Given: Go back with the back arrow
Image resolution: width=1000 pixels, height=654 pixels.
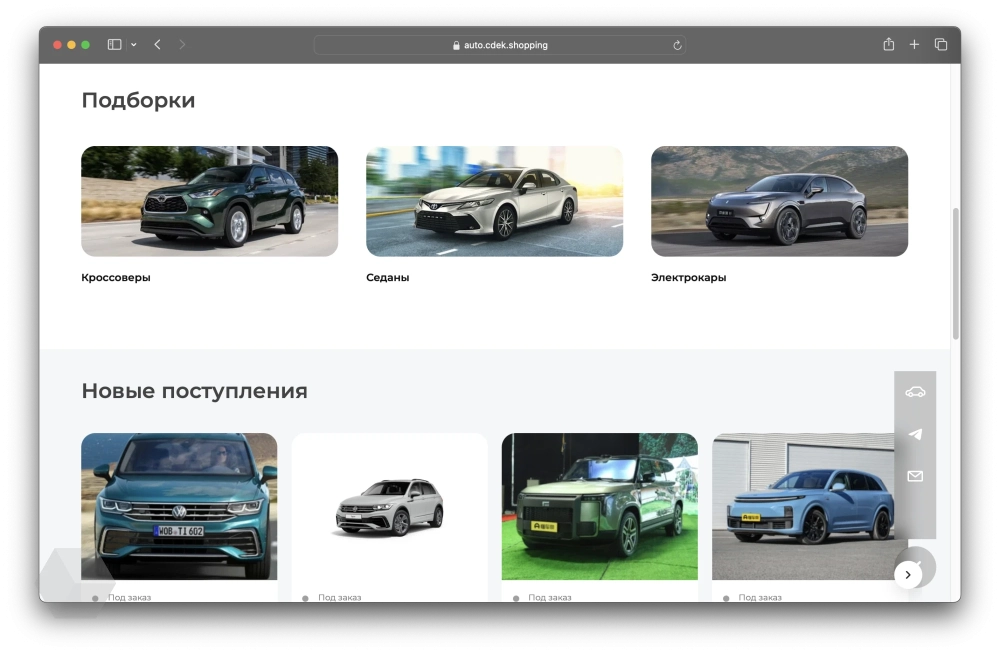Looking at the screenshot, I should pyautogui.click(x=157, y=45).
